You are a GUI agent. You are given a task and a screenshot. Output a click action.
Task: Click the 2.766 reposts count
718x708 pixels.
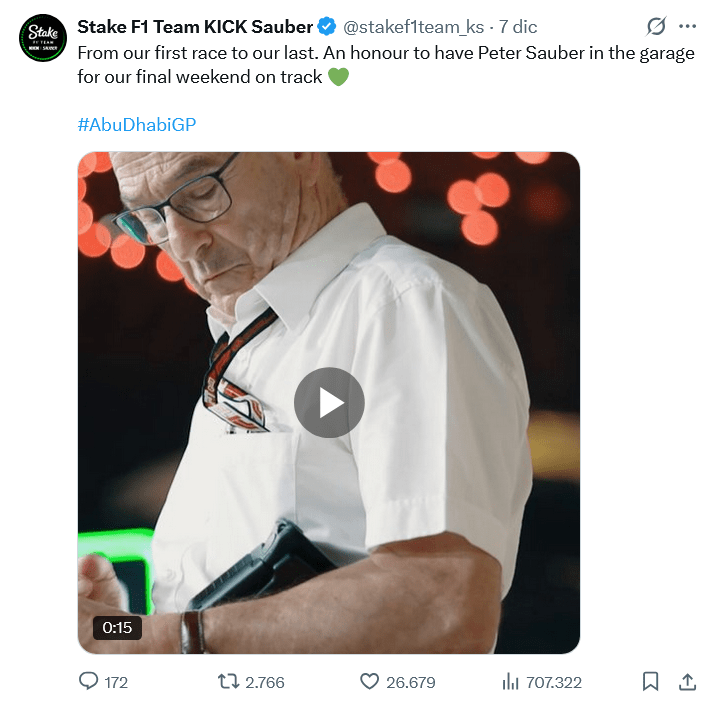265,682
